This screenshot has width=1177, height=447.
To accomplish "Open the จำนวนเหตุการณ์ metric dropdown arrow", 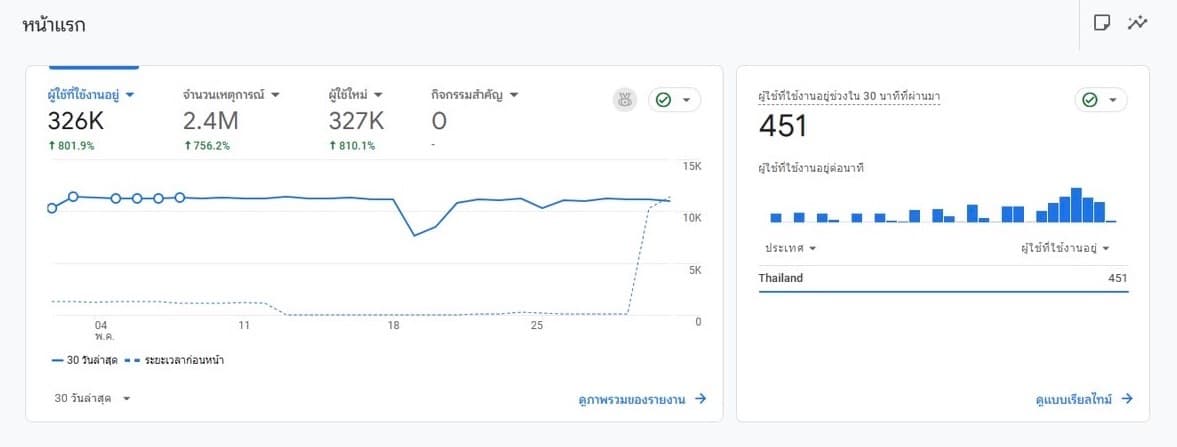I will pos(275,95).
